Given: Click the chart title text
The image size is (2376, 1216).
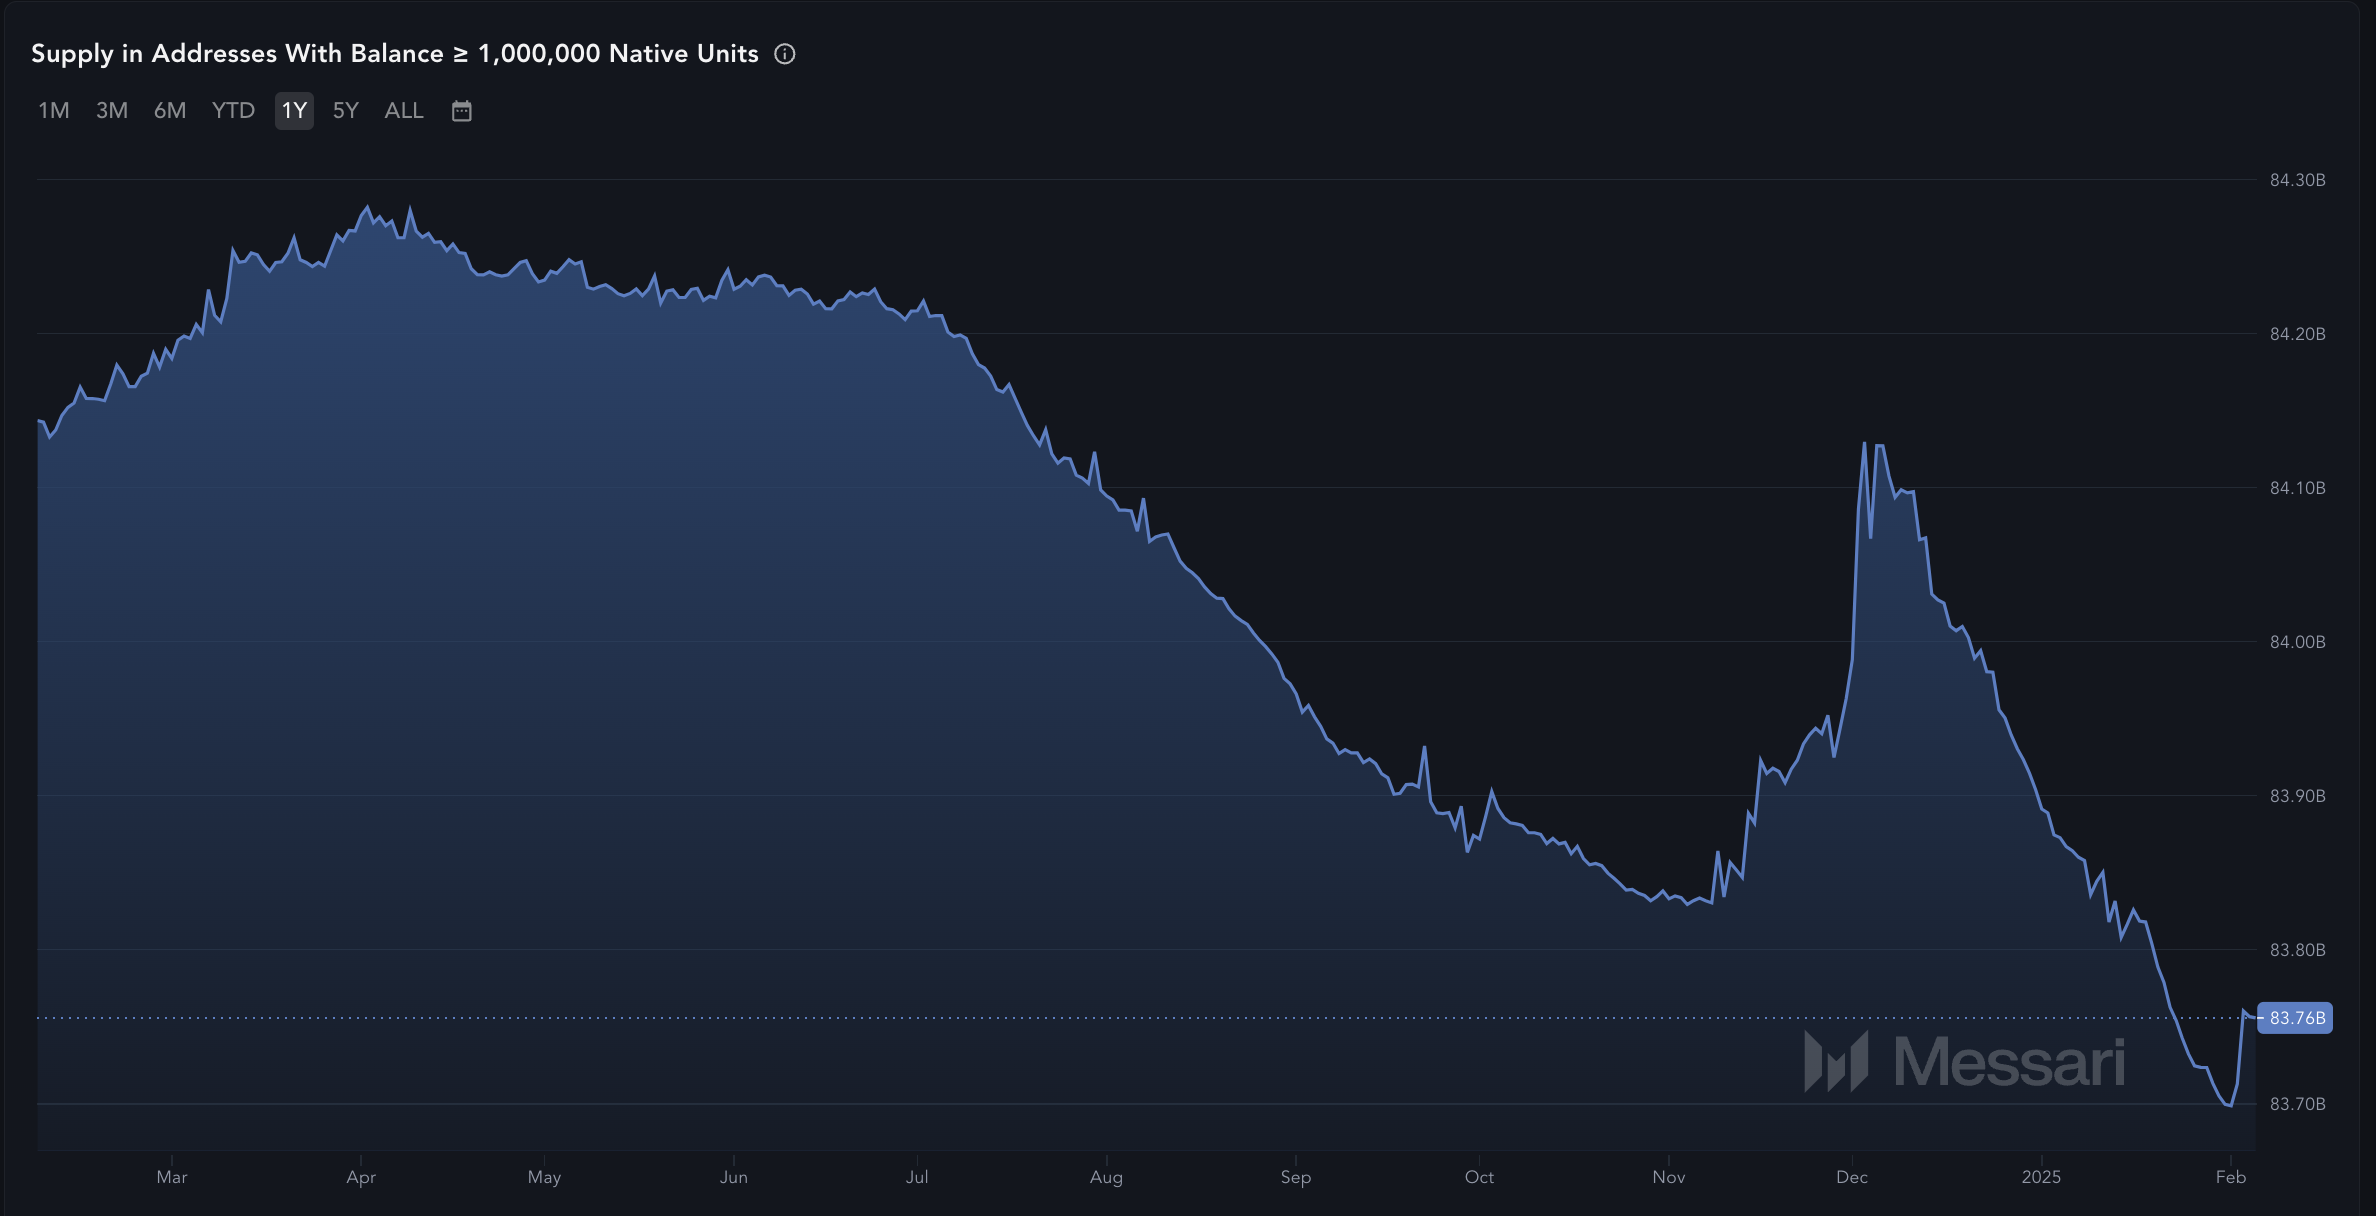Looking at the screenshot, I should click(395, 54).
